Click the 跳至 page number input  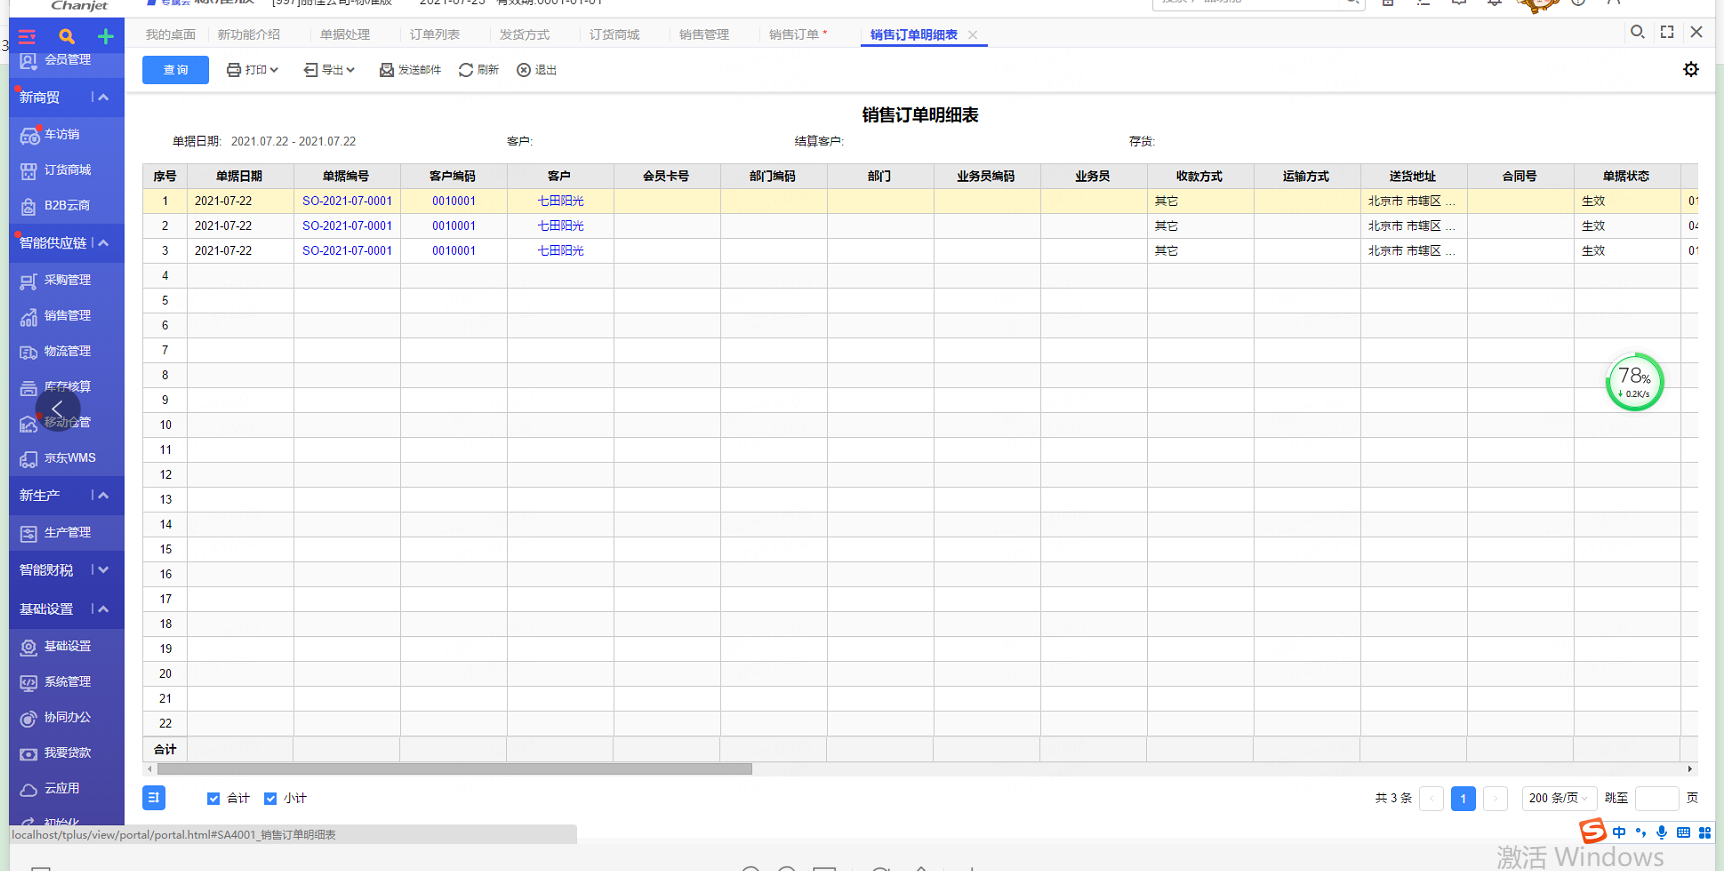(1656, 798)
